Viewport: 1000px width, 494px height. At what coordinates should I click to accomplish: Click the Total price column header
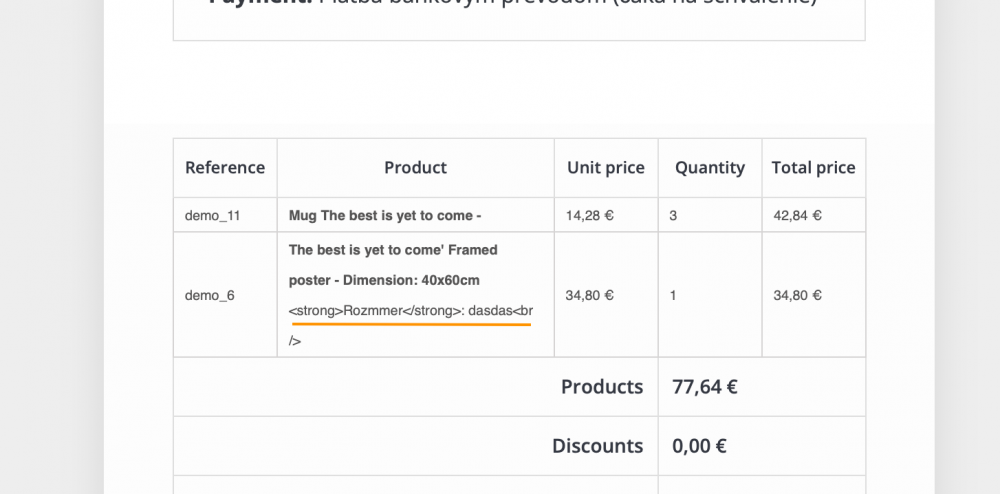point(813,168)
